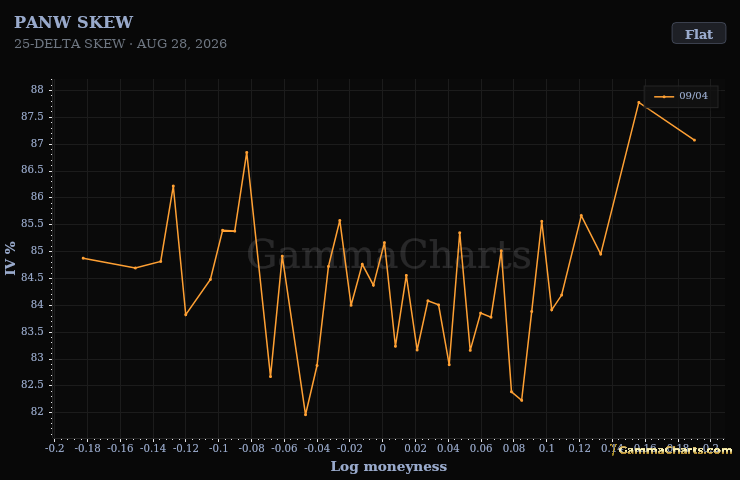
Task: Click the y-axis label 84.5
Action: (x=33, y=278)
